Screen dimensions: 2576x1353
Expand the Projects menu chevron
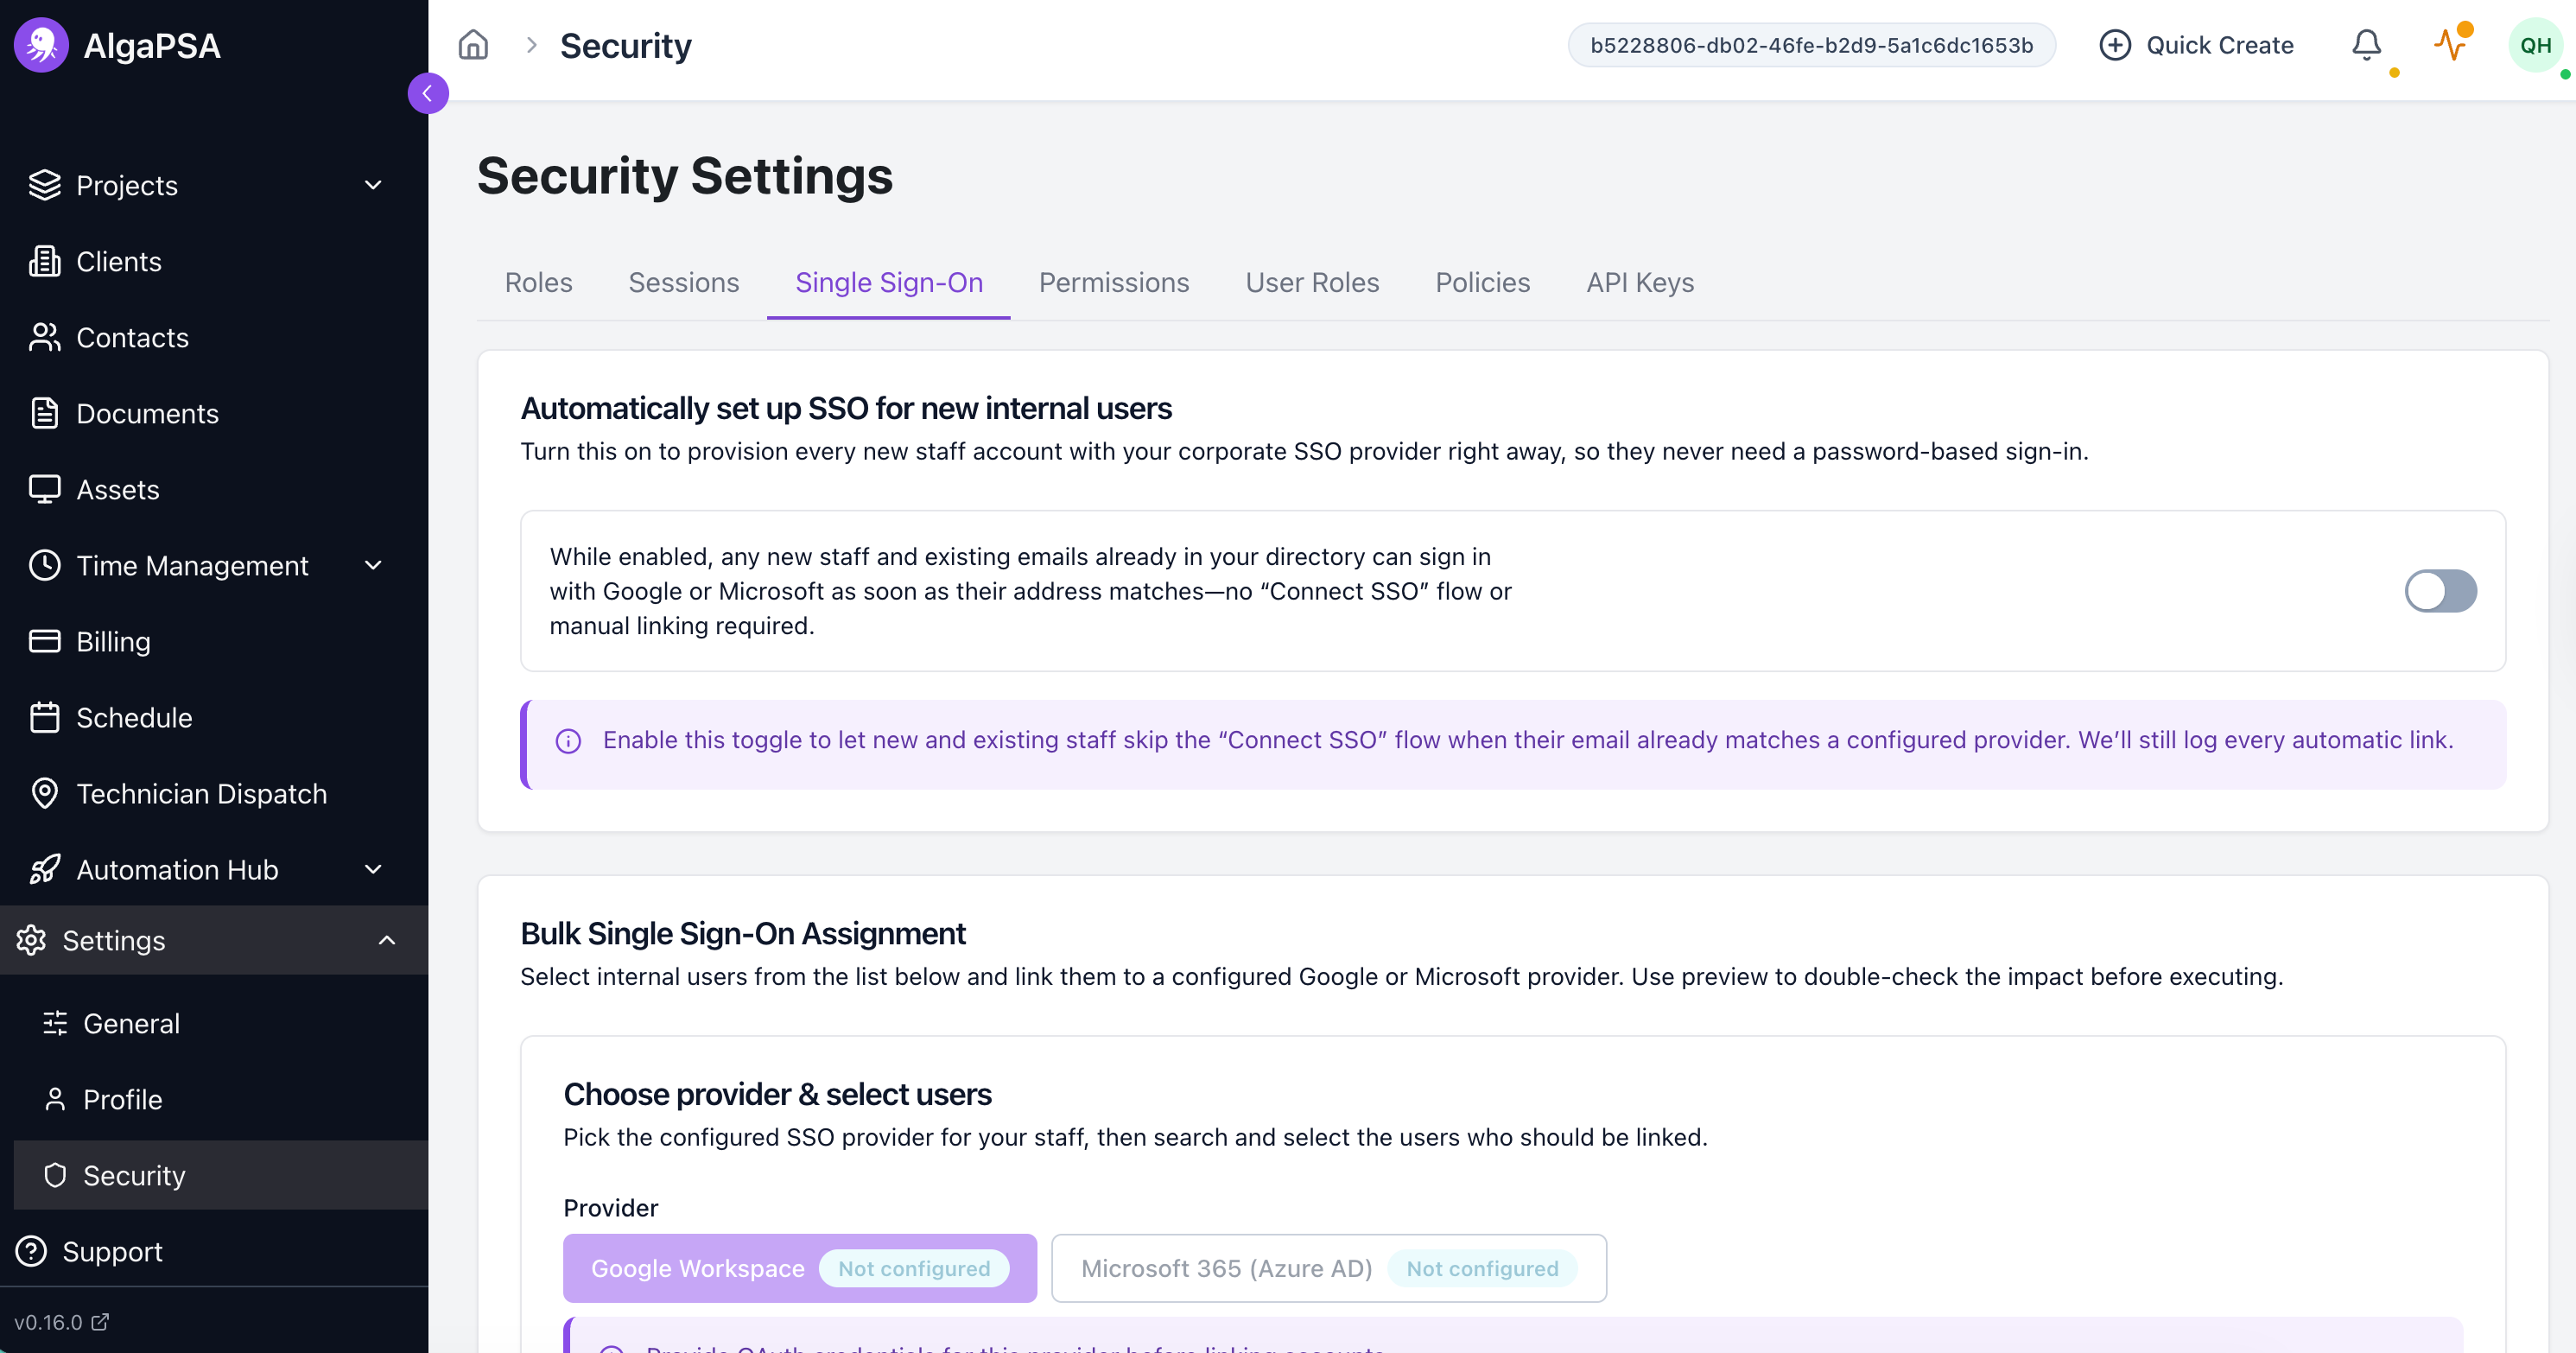click(x=373, y=185)
